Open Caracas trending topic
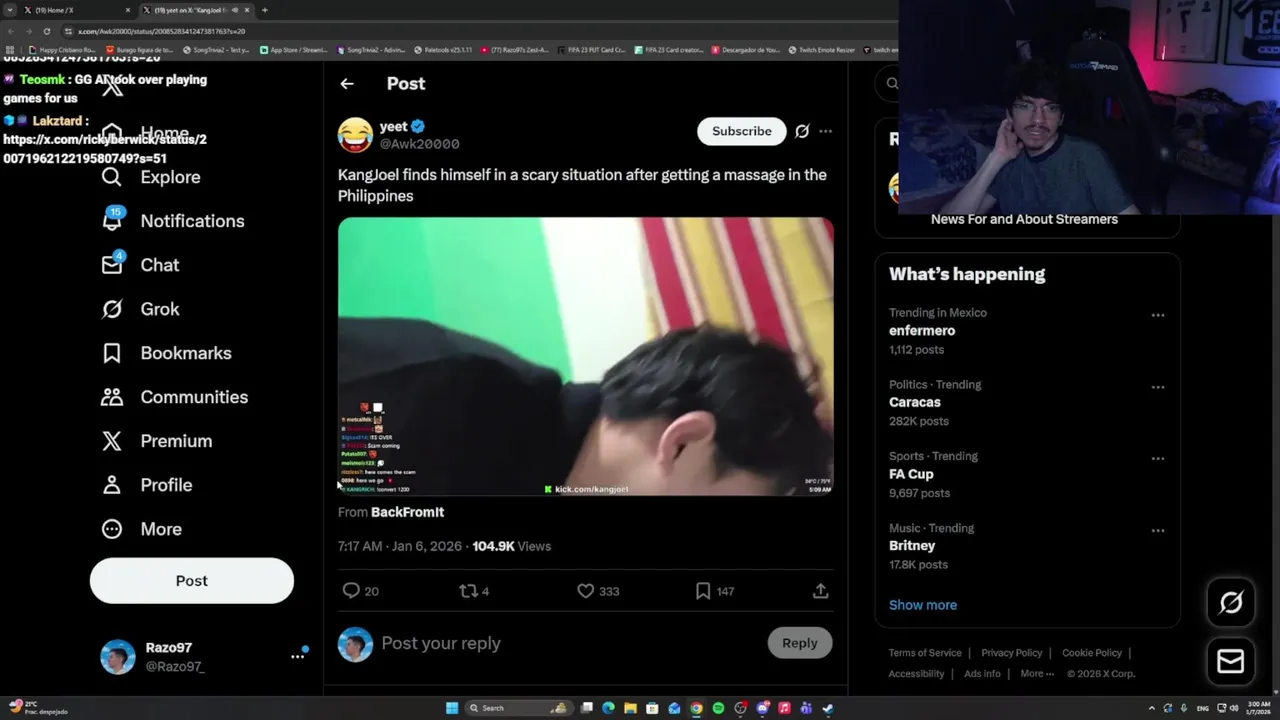The width and height of the screenshot is (1280, 720). click(x=915, y=402)
